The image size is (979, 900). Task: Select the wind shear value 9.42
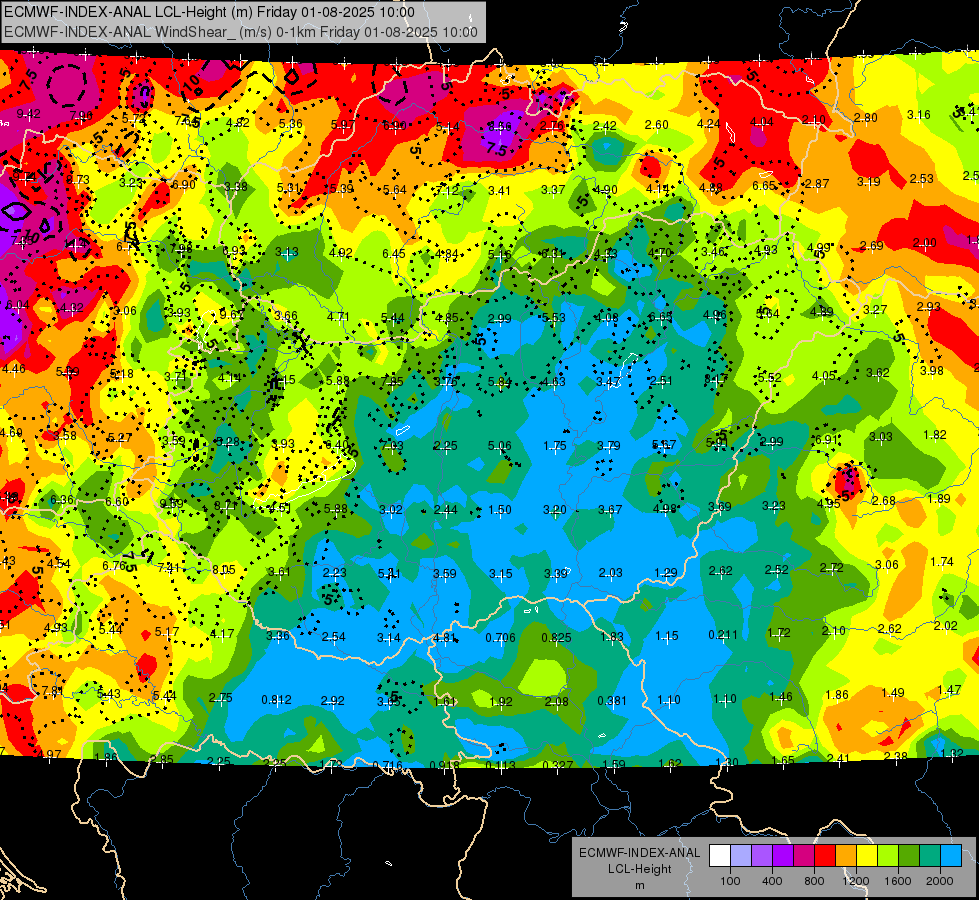(28, 114)
